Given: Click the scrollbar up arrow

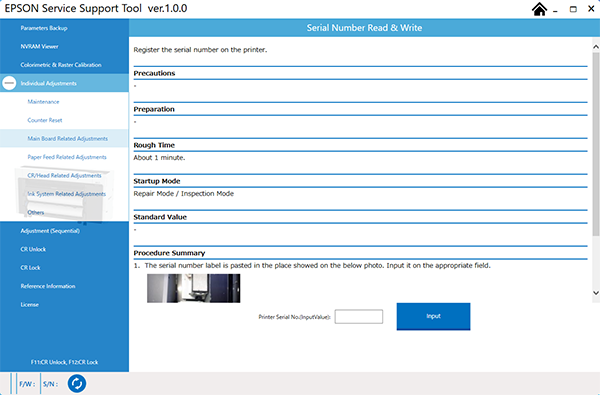Looking at the screenshot, I should pos(596,47).
